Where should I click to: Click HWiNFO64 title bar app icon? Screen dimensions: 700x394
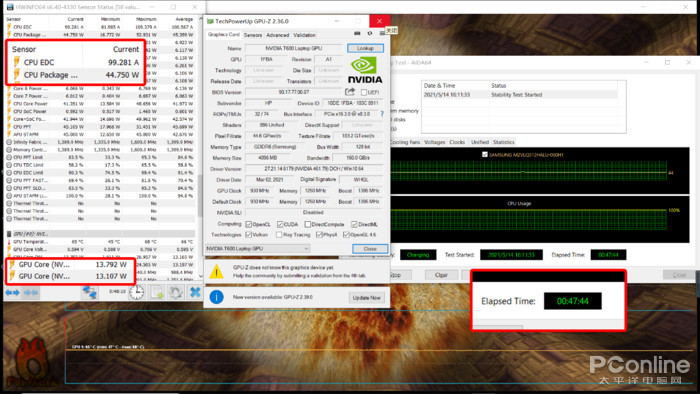coord(10,7)
